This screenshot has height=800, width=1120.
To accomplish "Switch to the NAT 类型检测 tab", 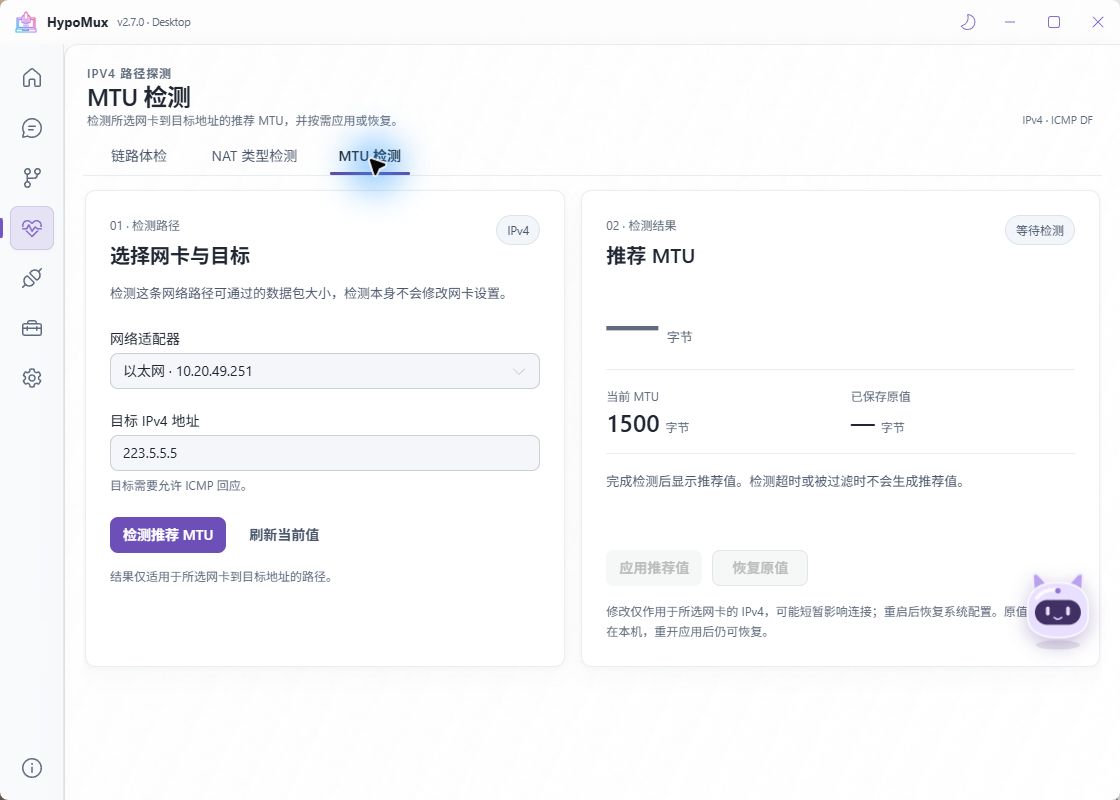I will pos(254,156).
